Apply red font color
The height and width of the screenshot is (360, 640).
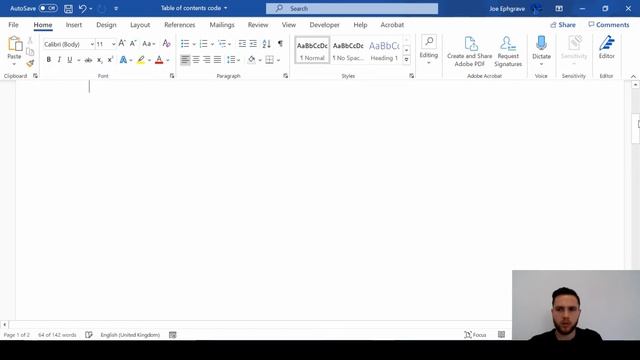159,60
